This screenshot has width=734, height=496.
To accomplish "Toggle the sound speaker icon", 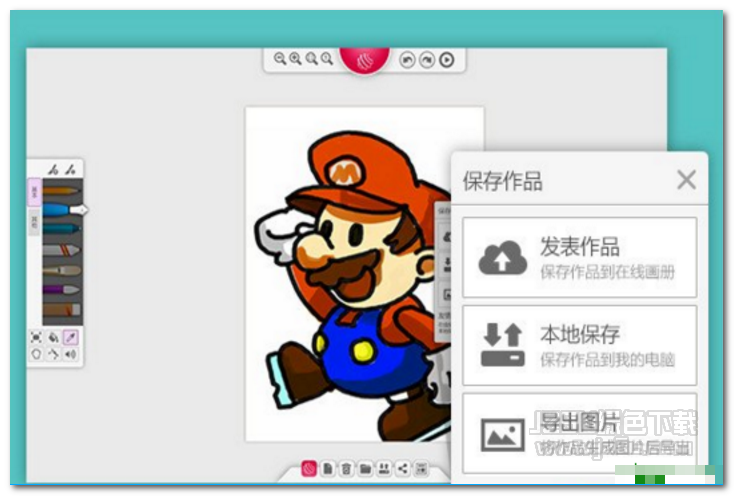I will pyautogui.click(x=71, y=354).
